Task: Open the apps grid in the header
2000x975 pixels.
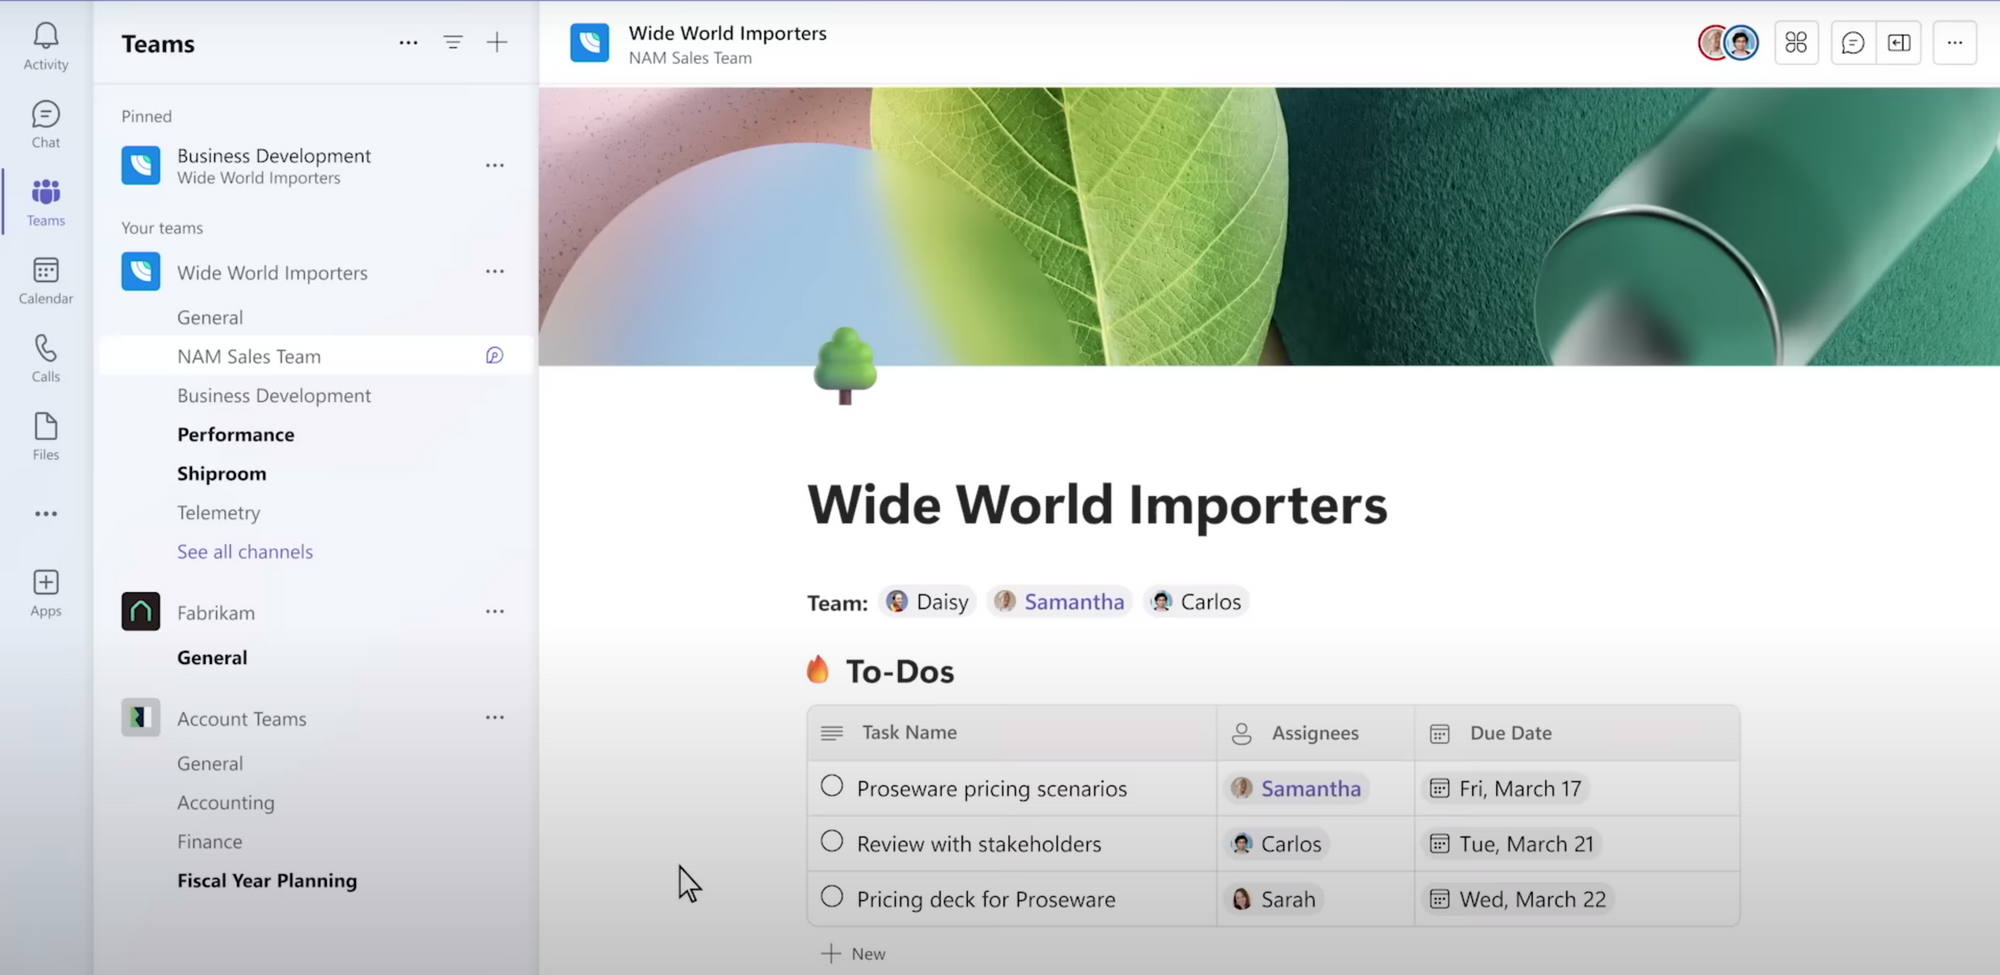Action: coord(1796,43)
